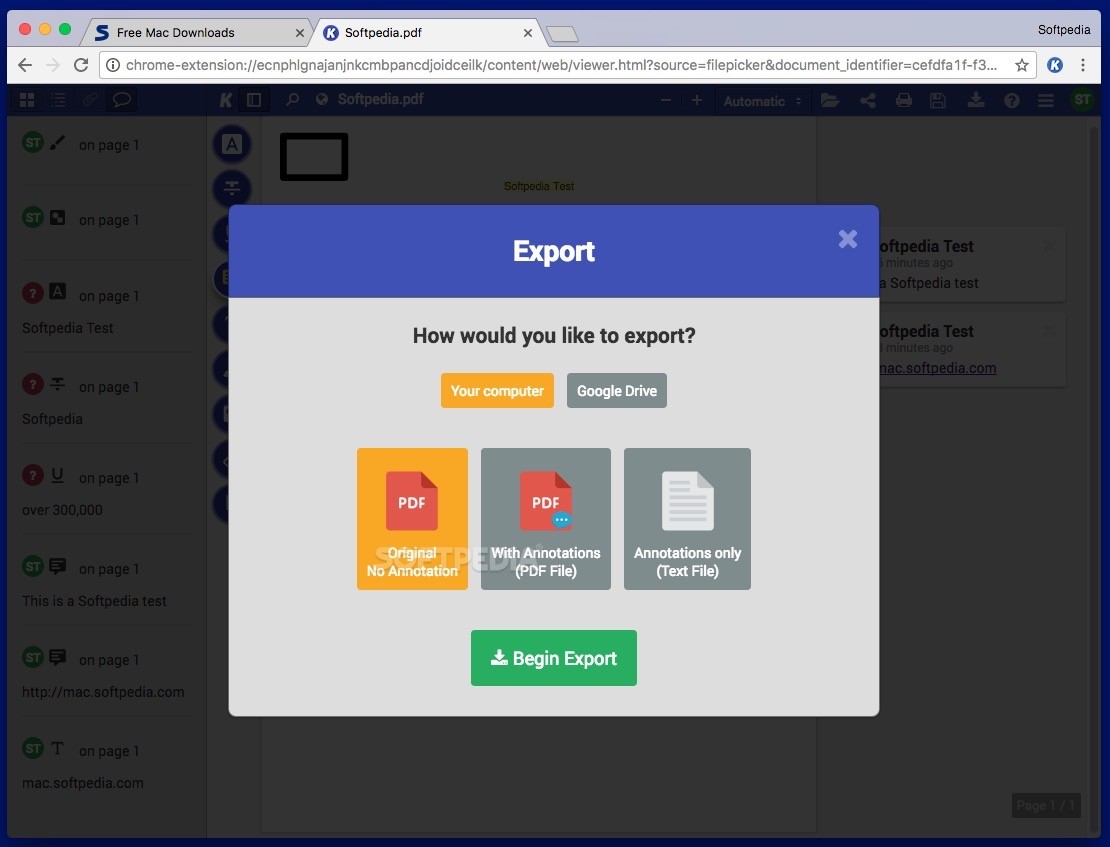Select Google Drive as export destination
1110x847 pixels.
click(x=616, y=390)
